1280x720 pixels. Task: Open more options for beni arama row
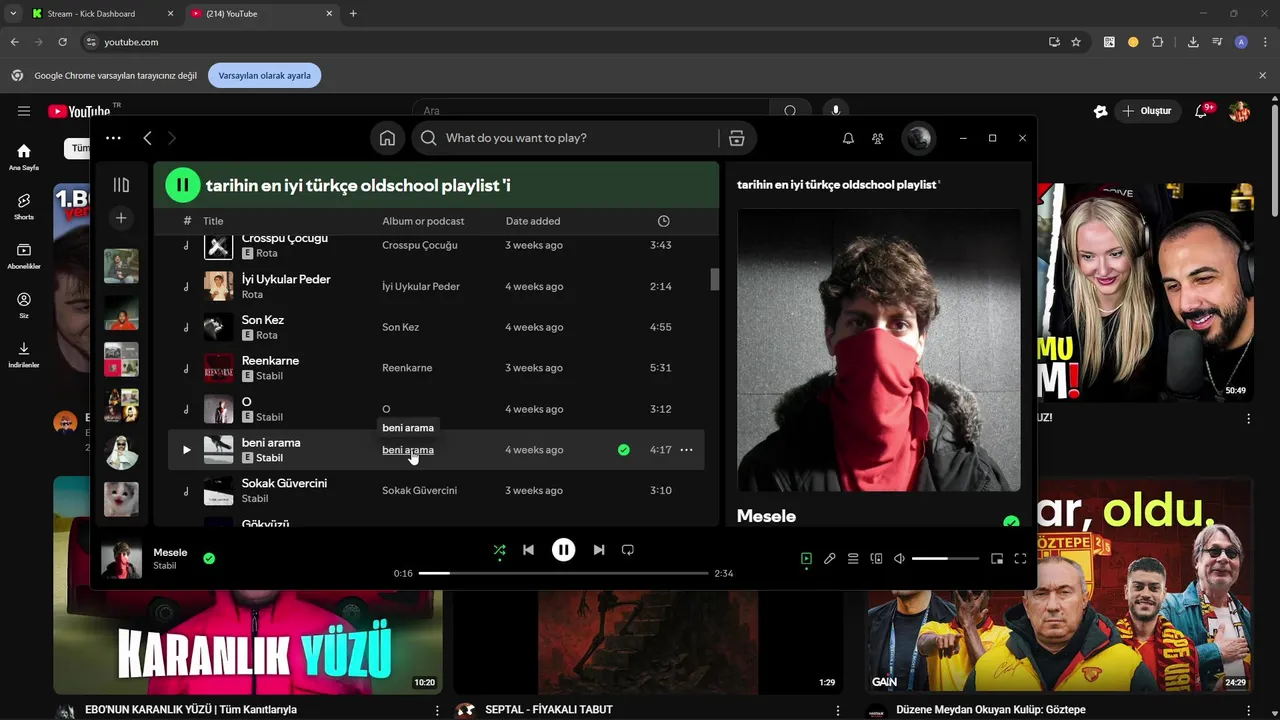coord(686,450)
